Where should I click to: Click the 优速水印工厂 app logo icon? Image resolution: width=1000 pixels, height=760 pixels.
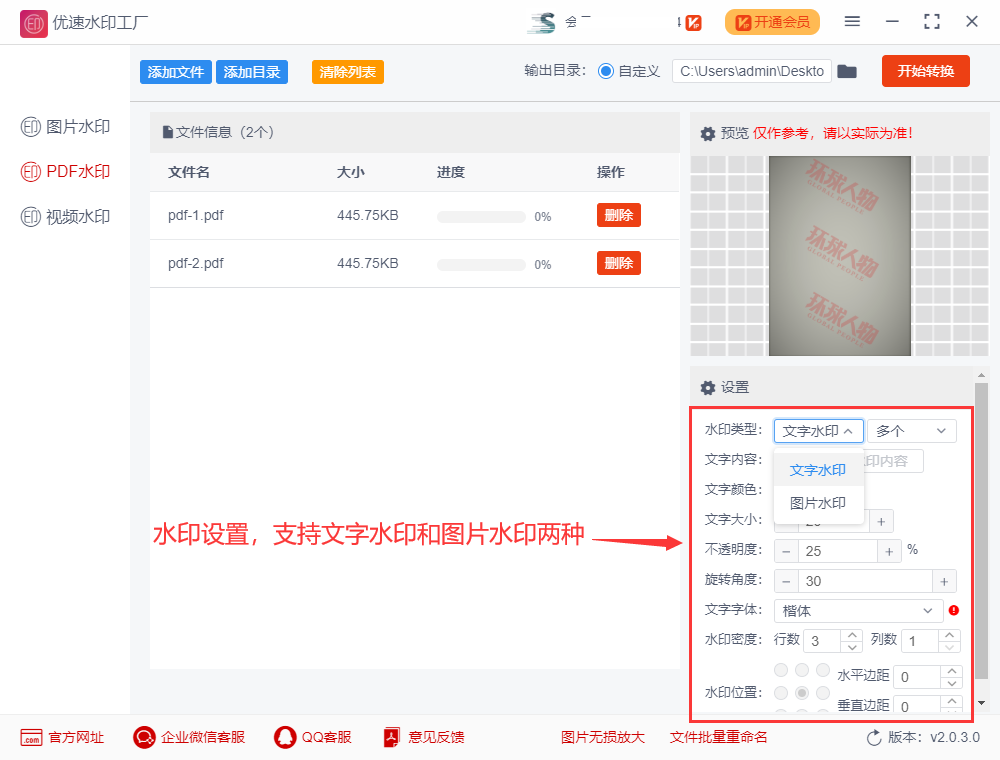point(33,24)
